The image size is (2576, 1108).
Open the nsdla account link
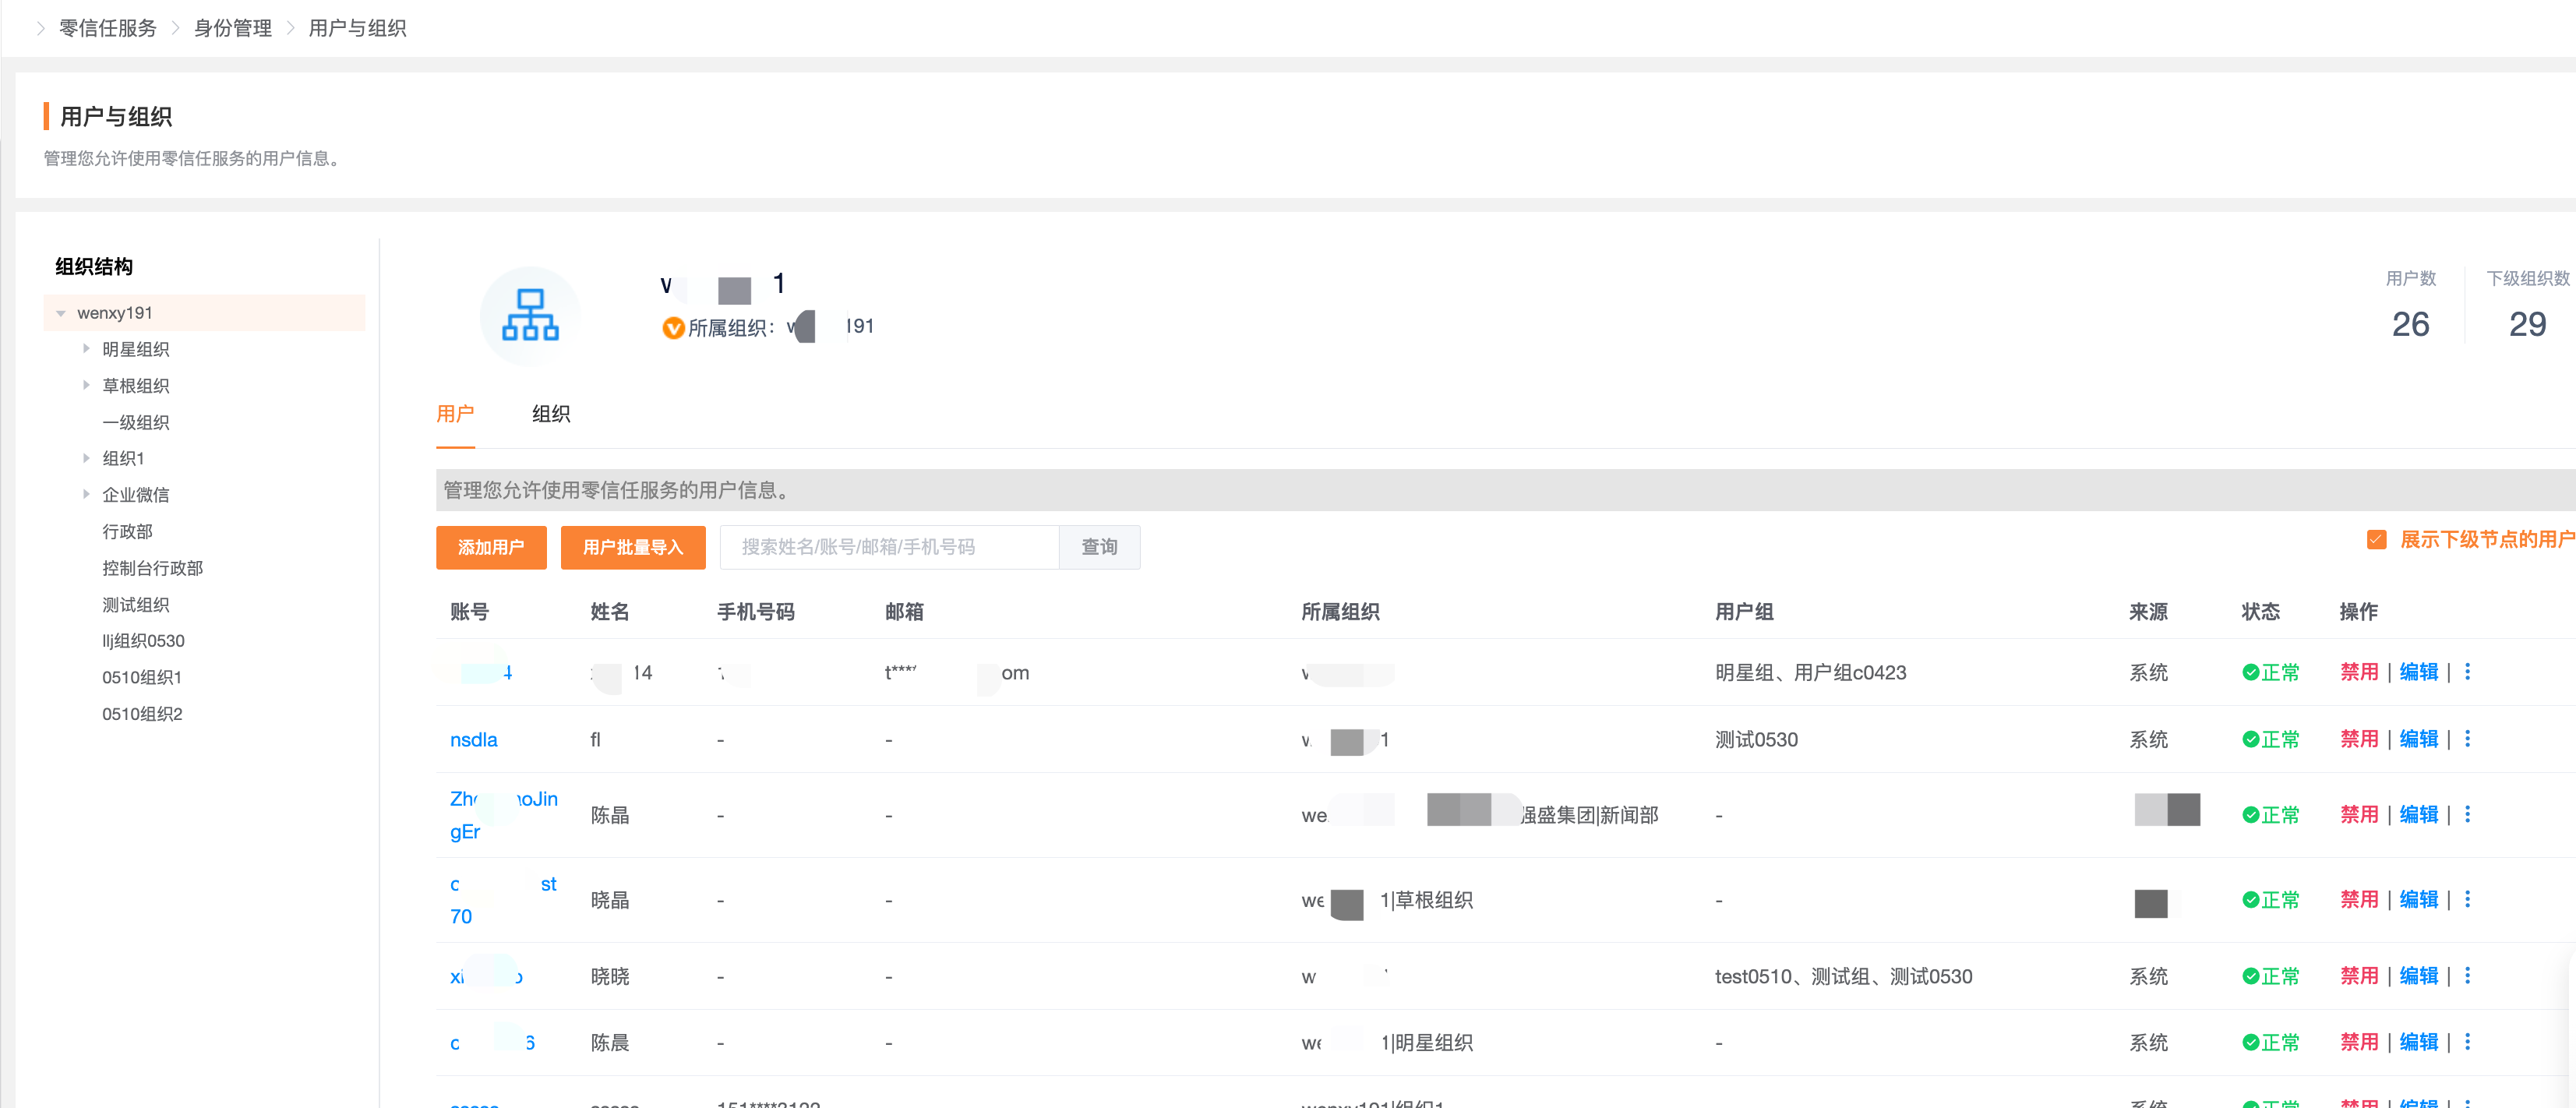click(x=474, y=740)
